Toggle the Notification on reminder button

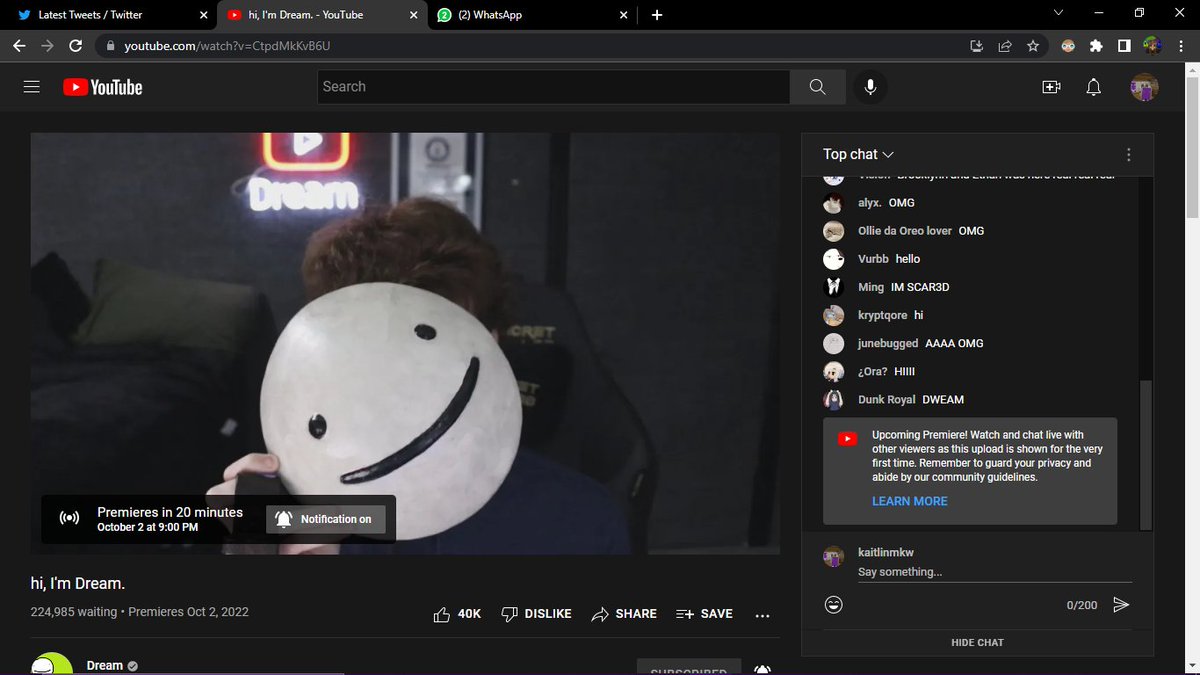coord(325,519)
